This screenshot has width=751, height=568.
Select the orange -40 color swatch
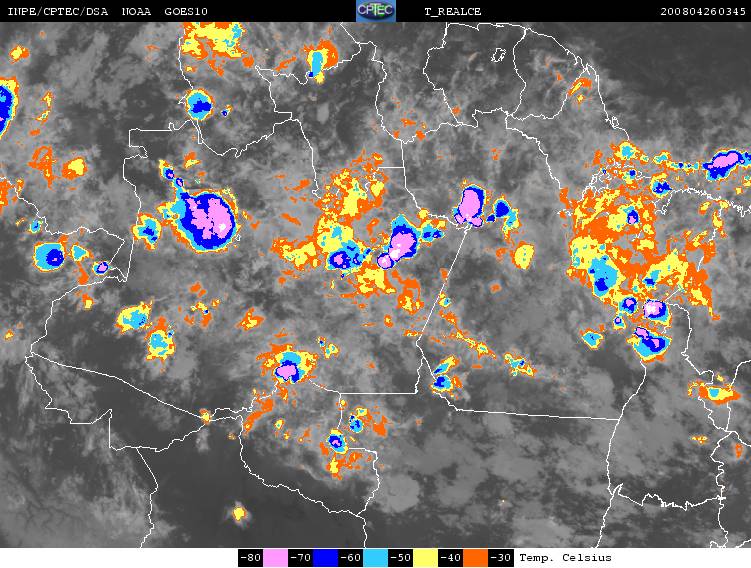coord(476,558)
